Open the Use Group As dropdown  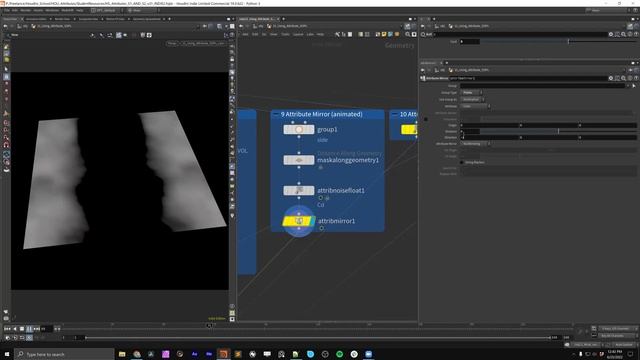[x=473, y=99]
